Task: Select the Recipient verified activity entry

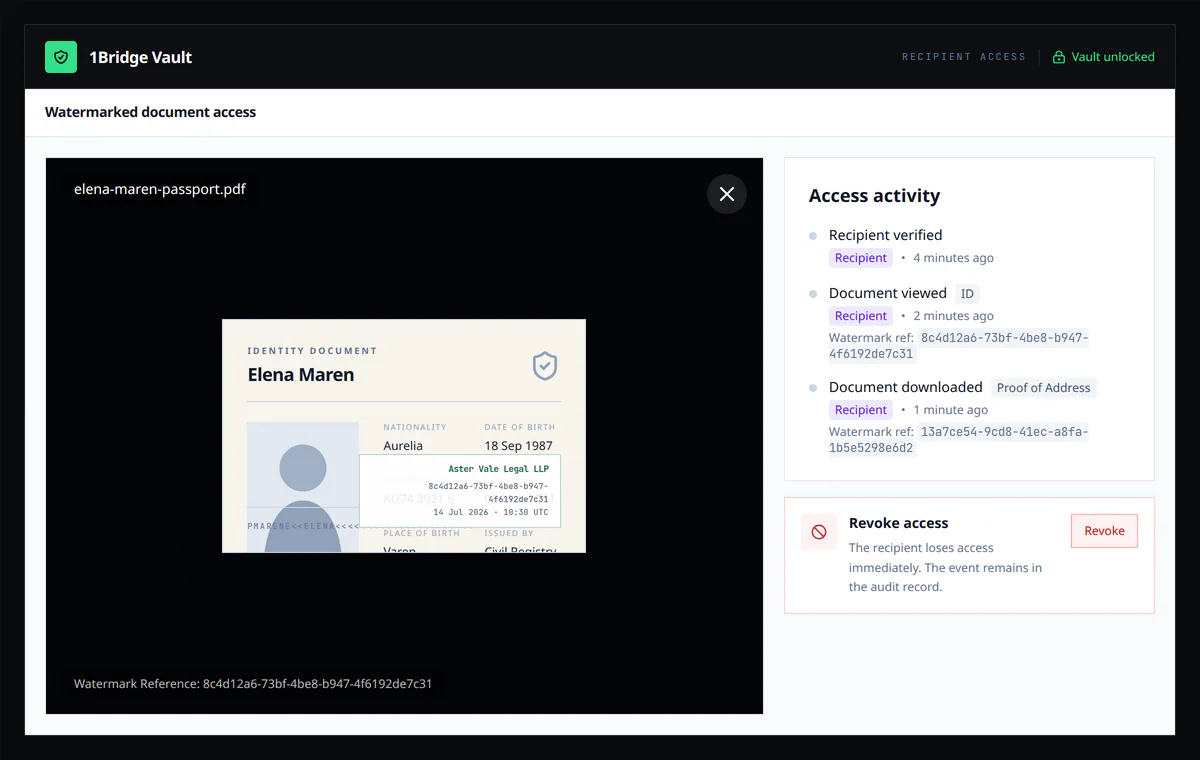Action: coord(885,235)
